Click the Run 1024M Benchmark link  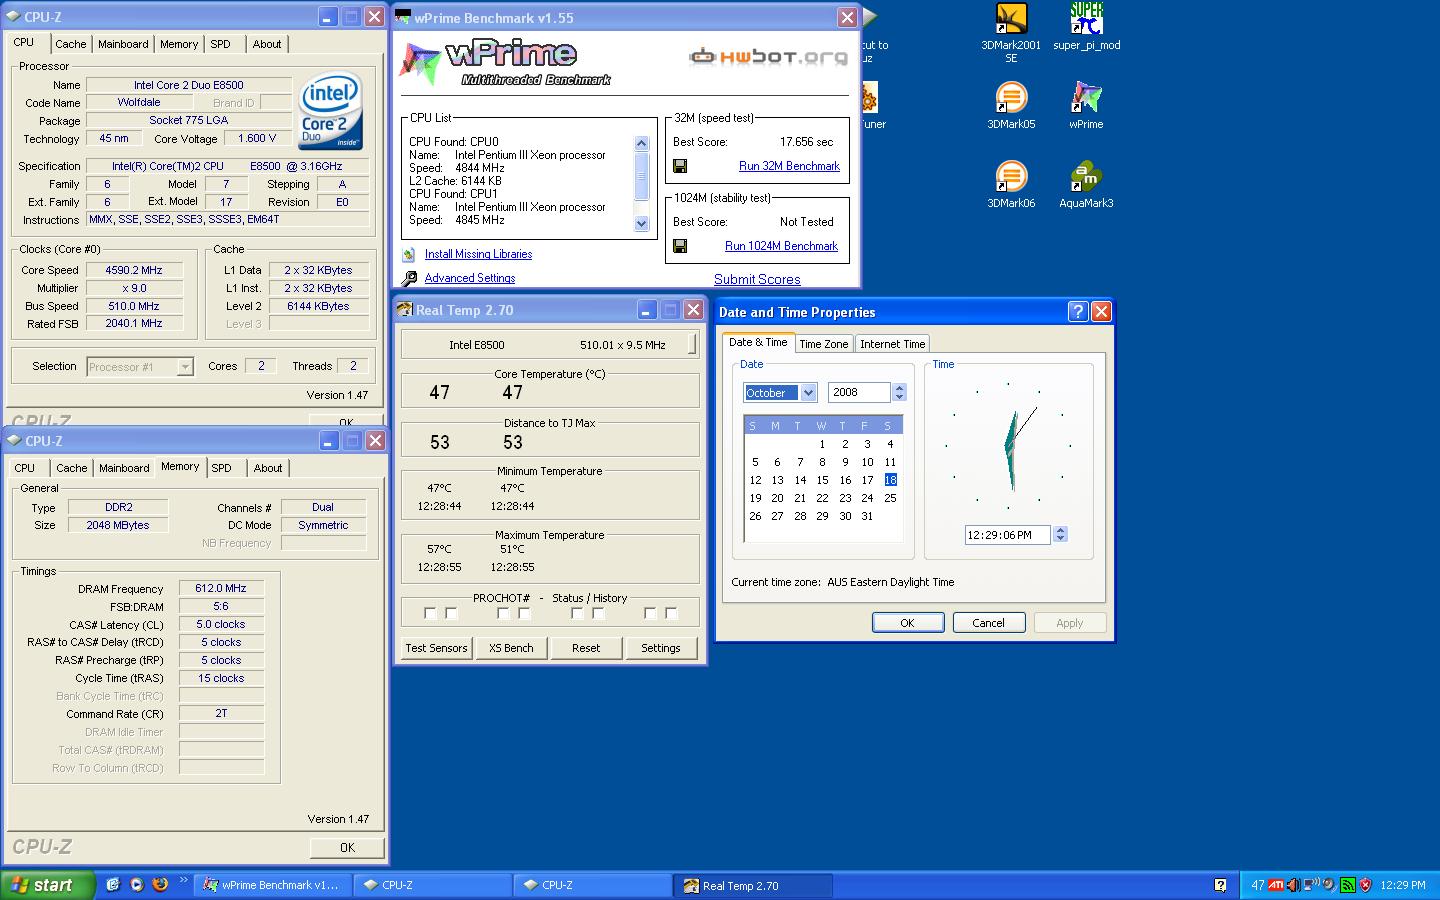781,246
